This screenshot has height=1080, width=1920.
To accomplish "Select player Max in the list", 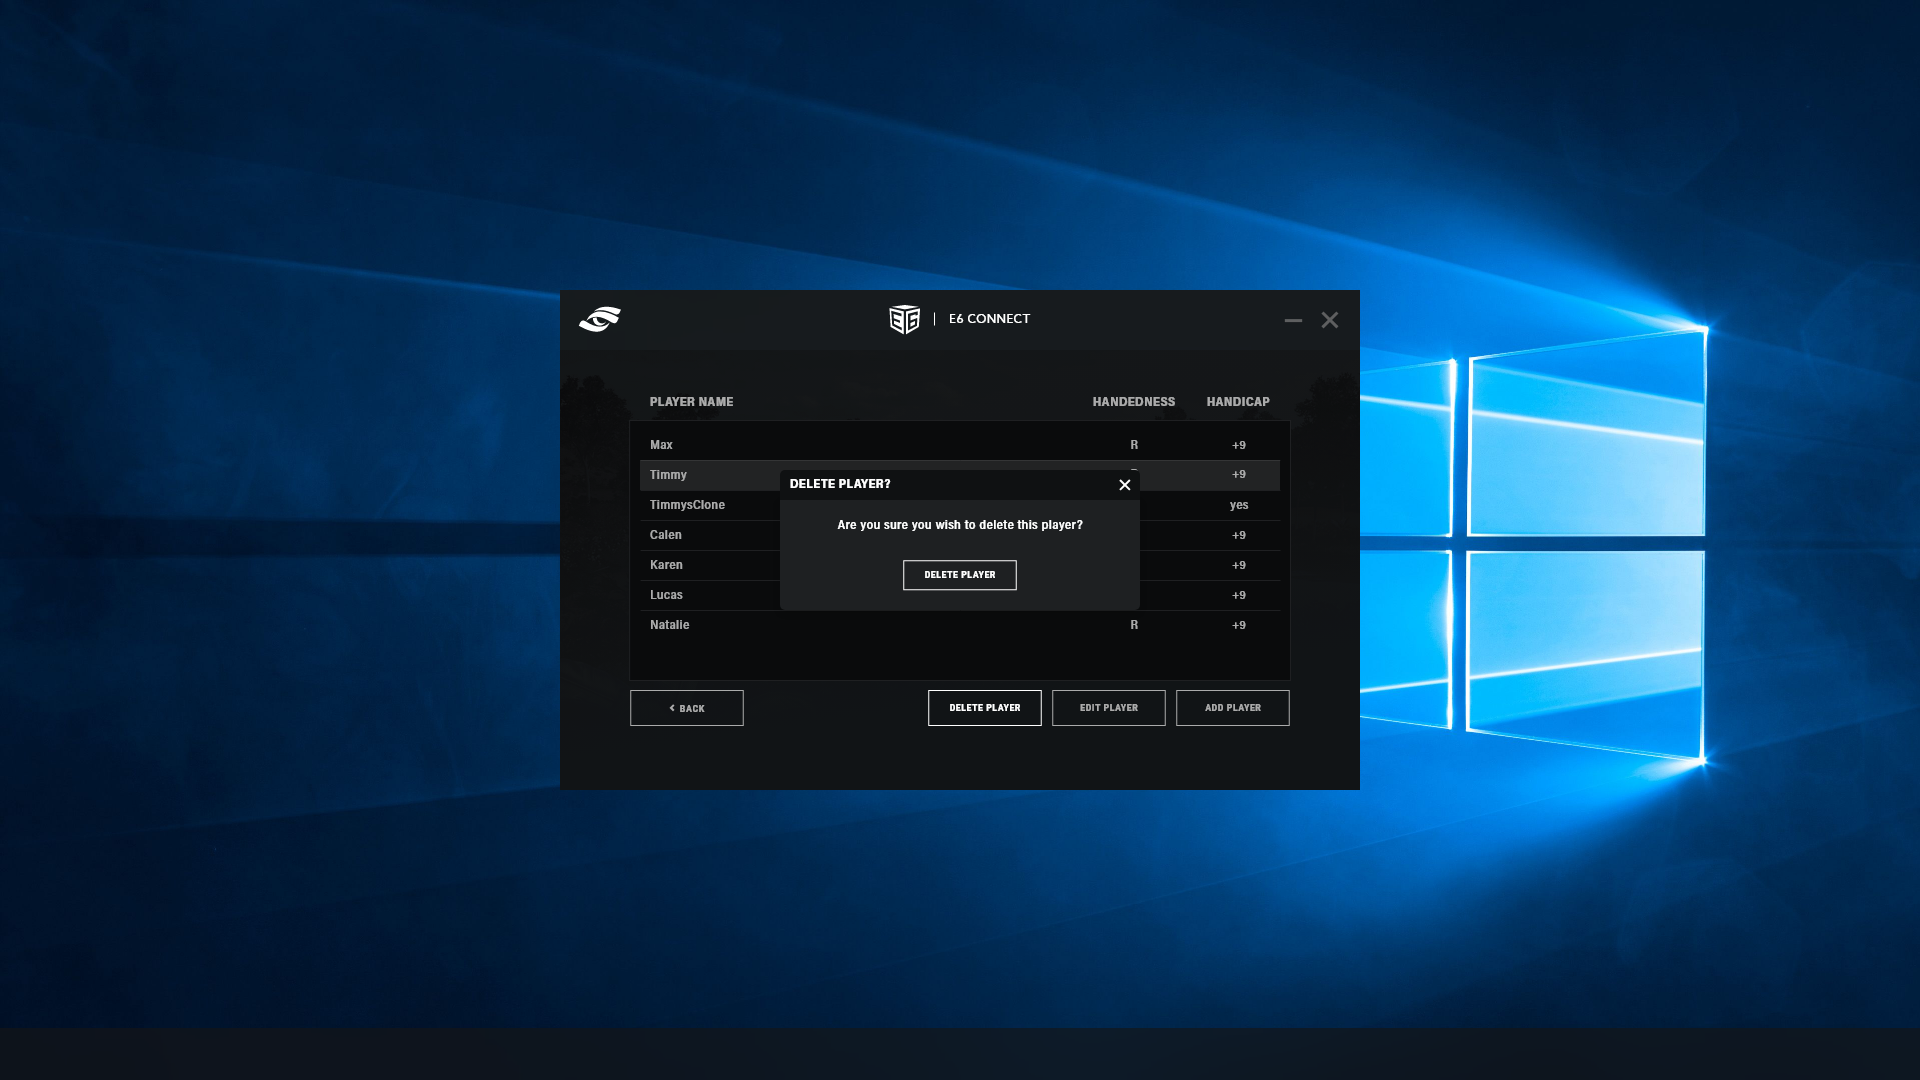I will tap(661, 445).
